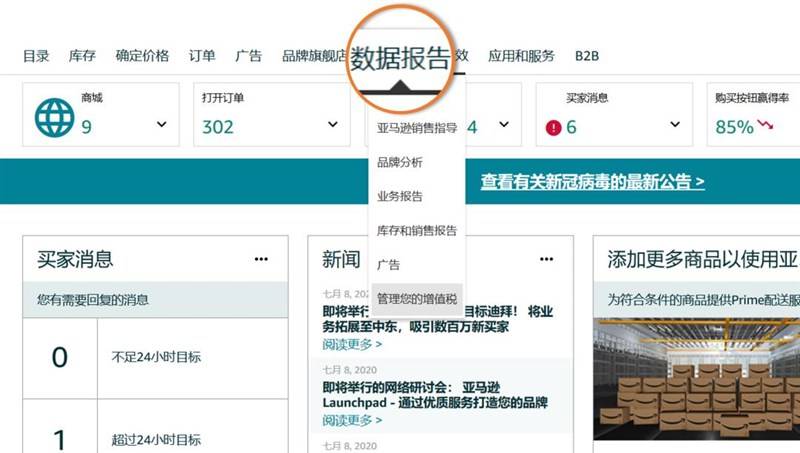The image size is (800, 453).
Task: Click the teal globe marketplace icon
Action: pos(54,118)
